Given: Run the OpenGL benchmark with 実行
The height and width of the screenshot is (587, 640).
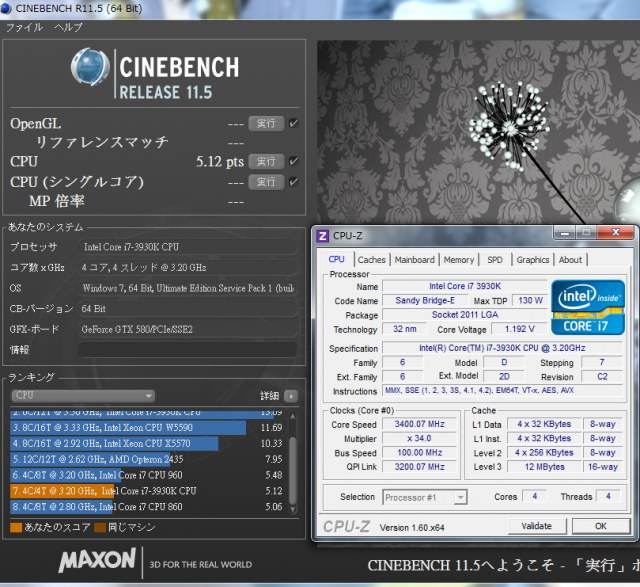Looking at the screenshot, I should [x=266, y=123].
